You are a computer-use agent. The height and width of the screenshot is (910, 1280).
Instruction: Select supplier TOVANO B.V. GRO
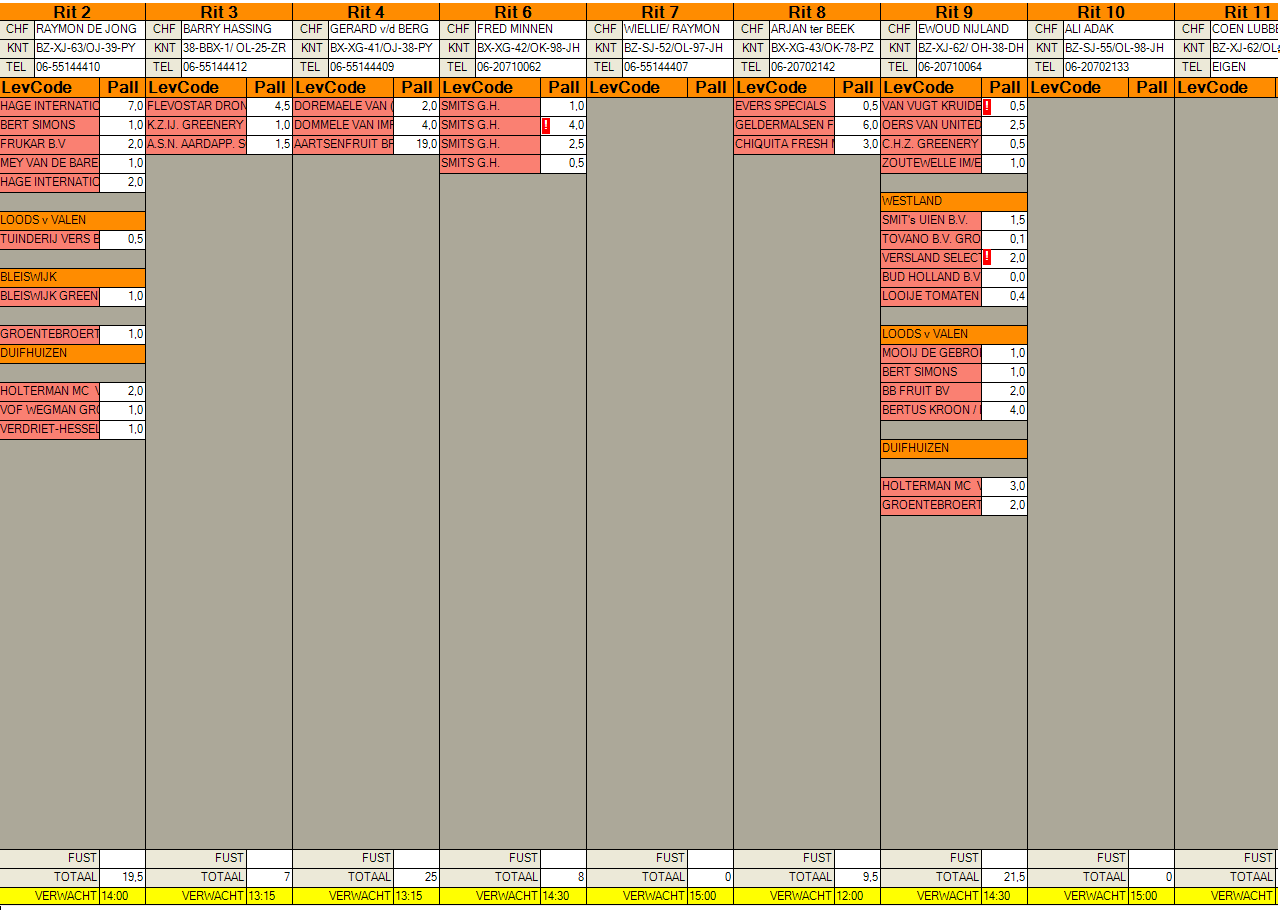932,240
